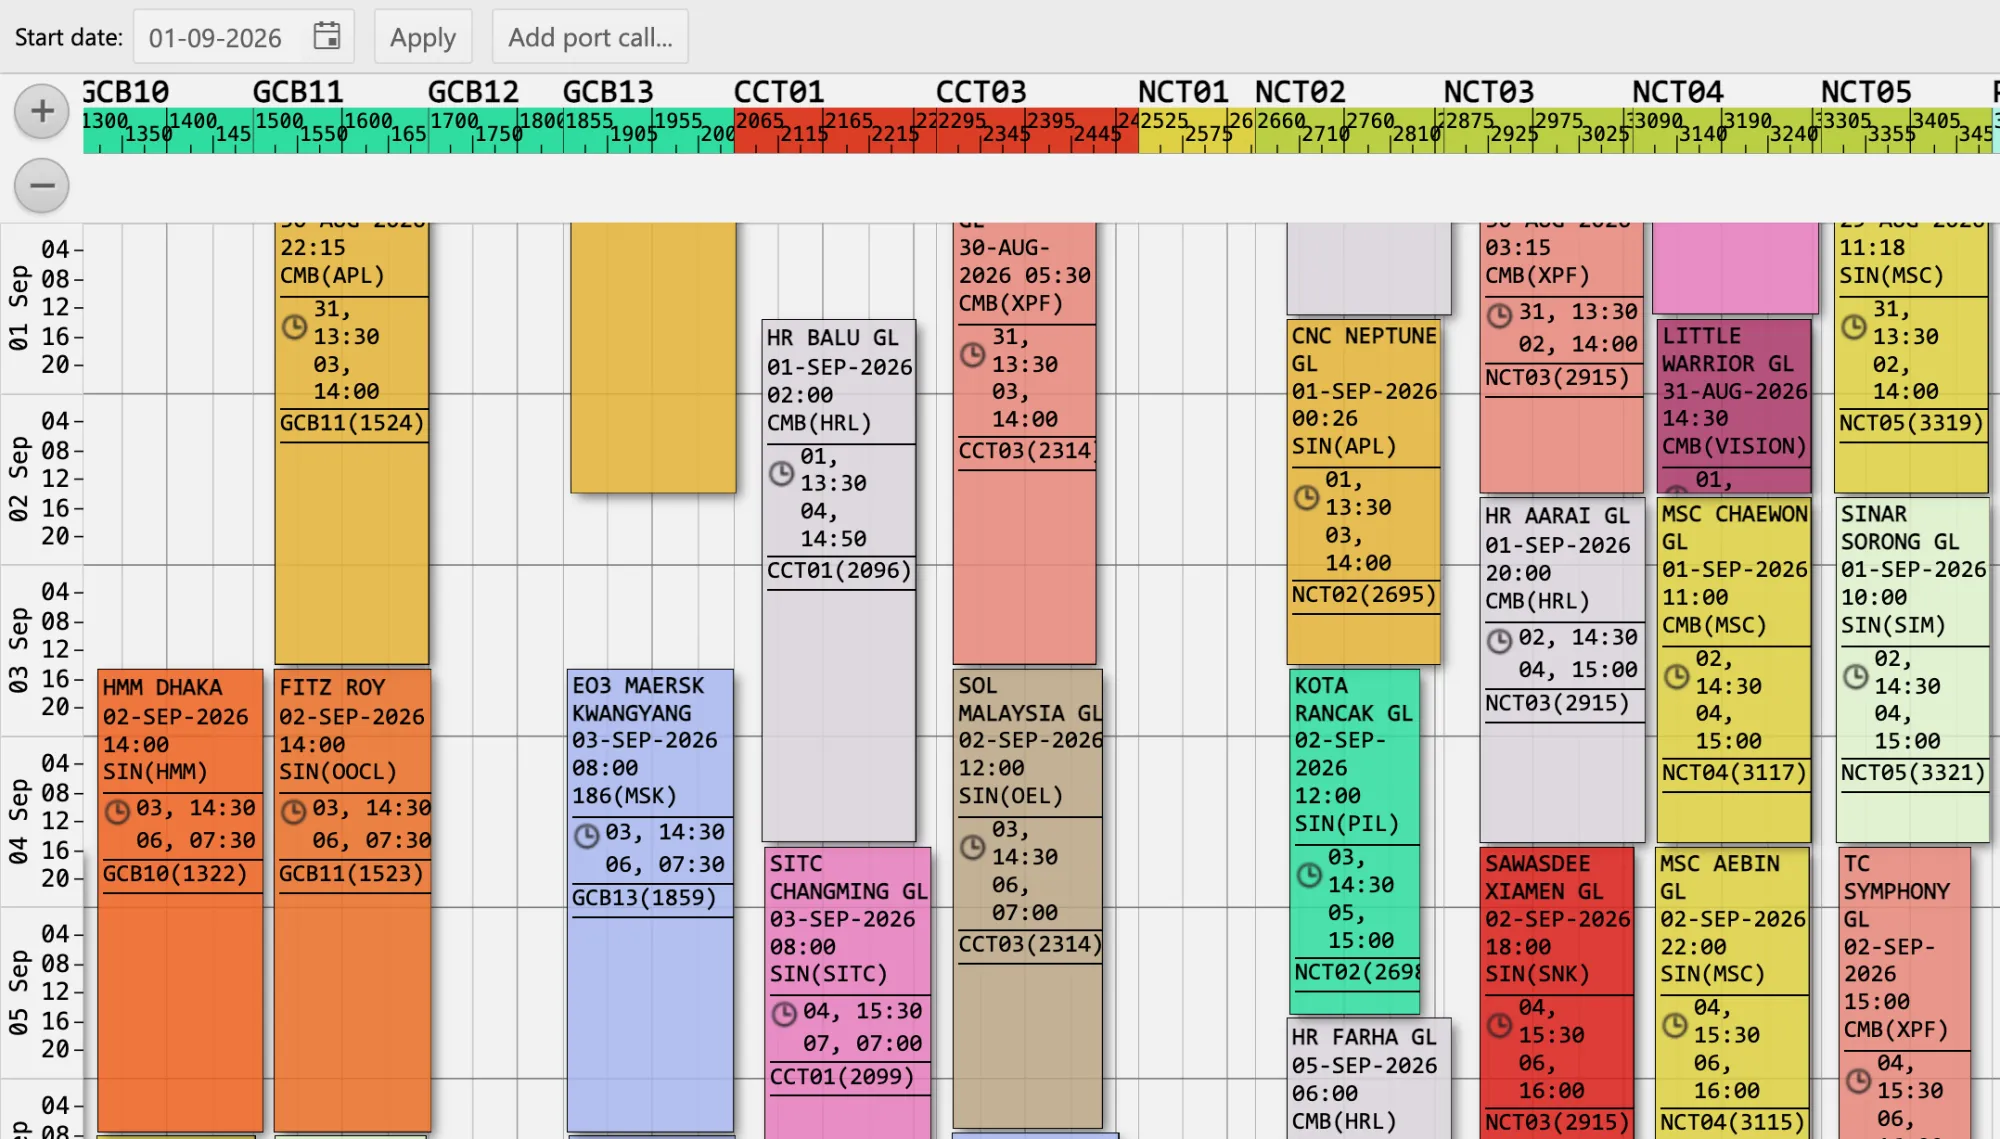Click the clock icon in HMM DHAKA card
This screenshot has height=1139, width=2000.
tap(118, 810)
